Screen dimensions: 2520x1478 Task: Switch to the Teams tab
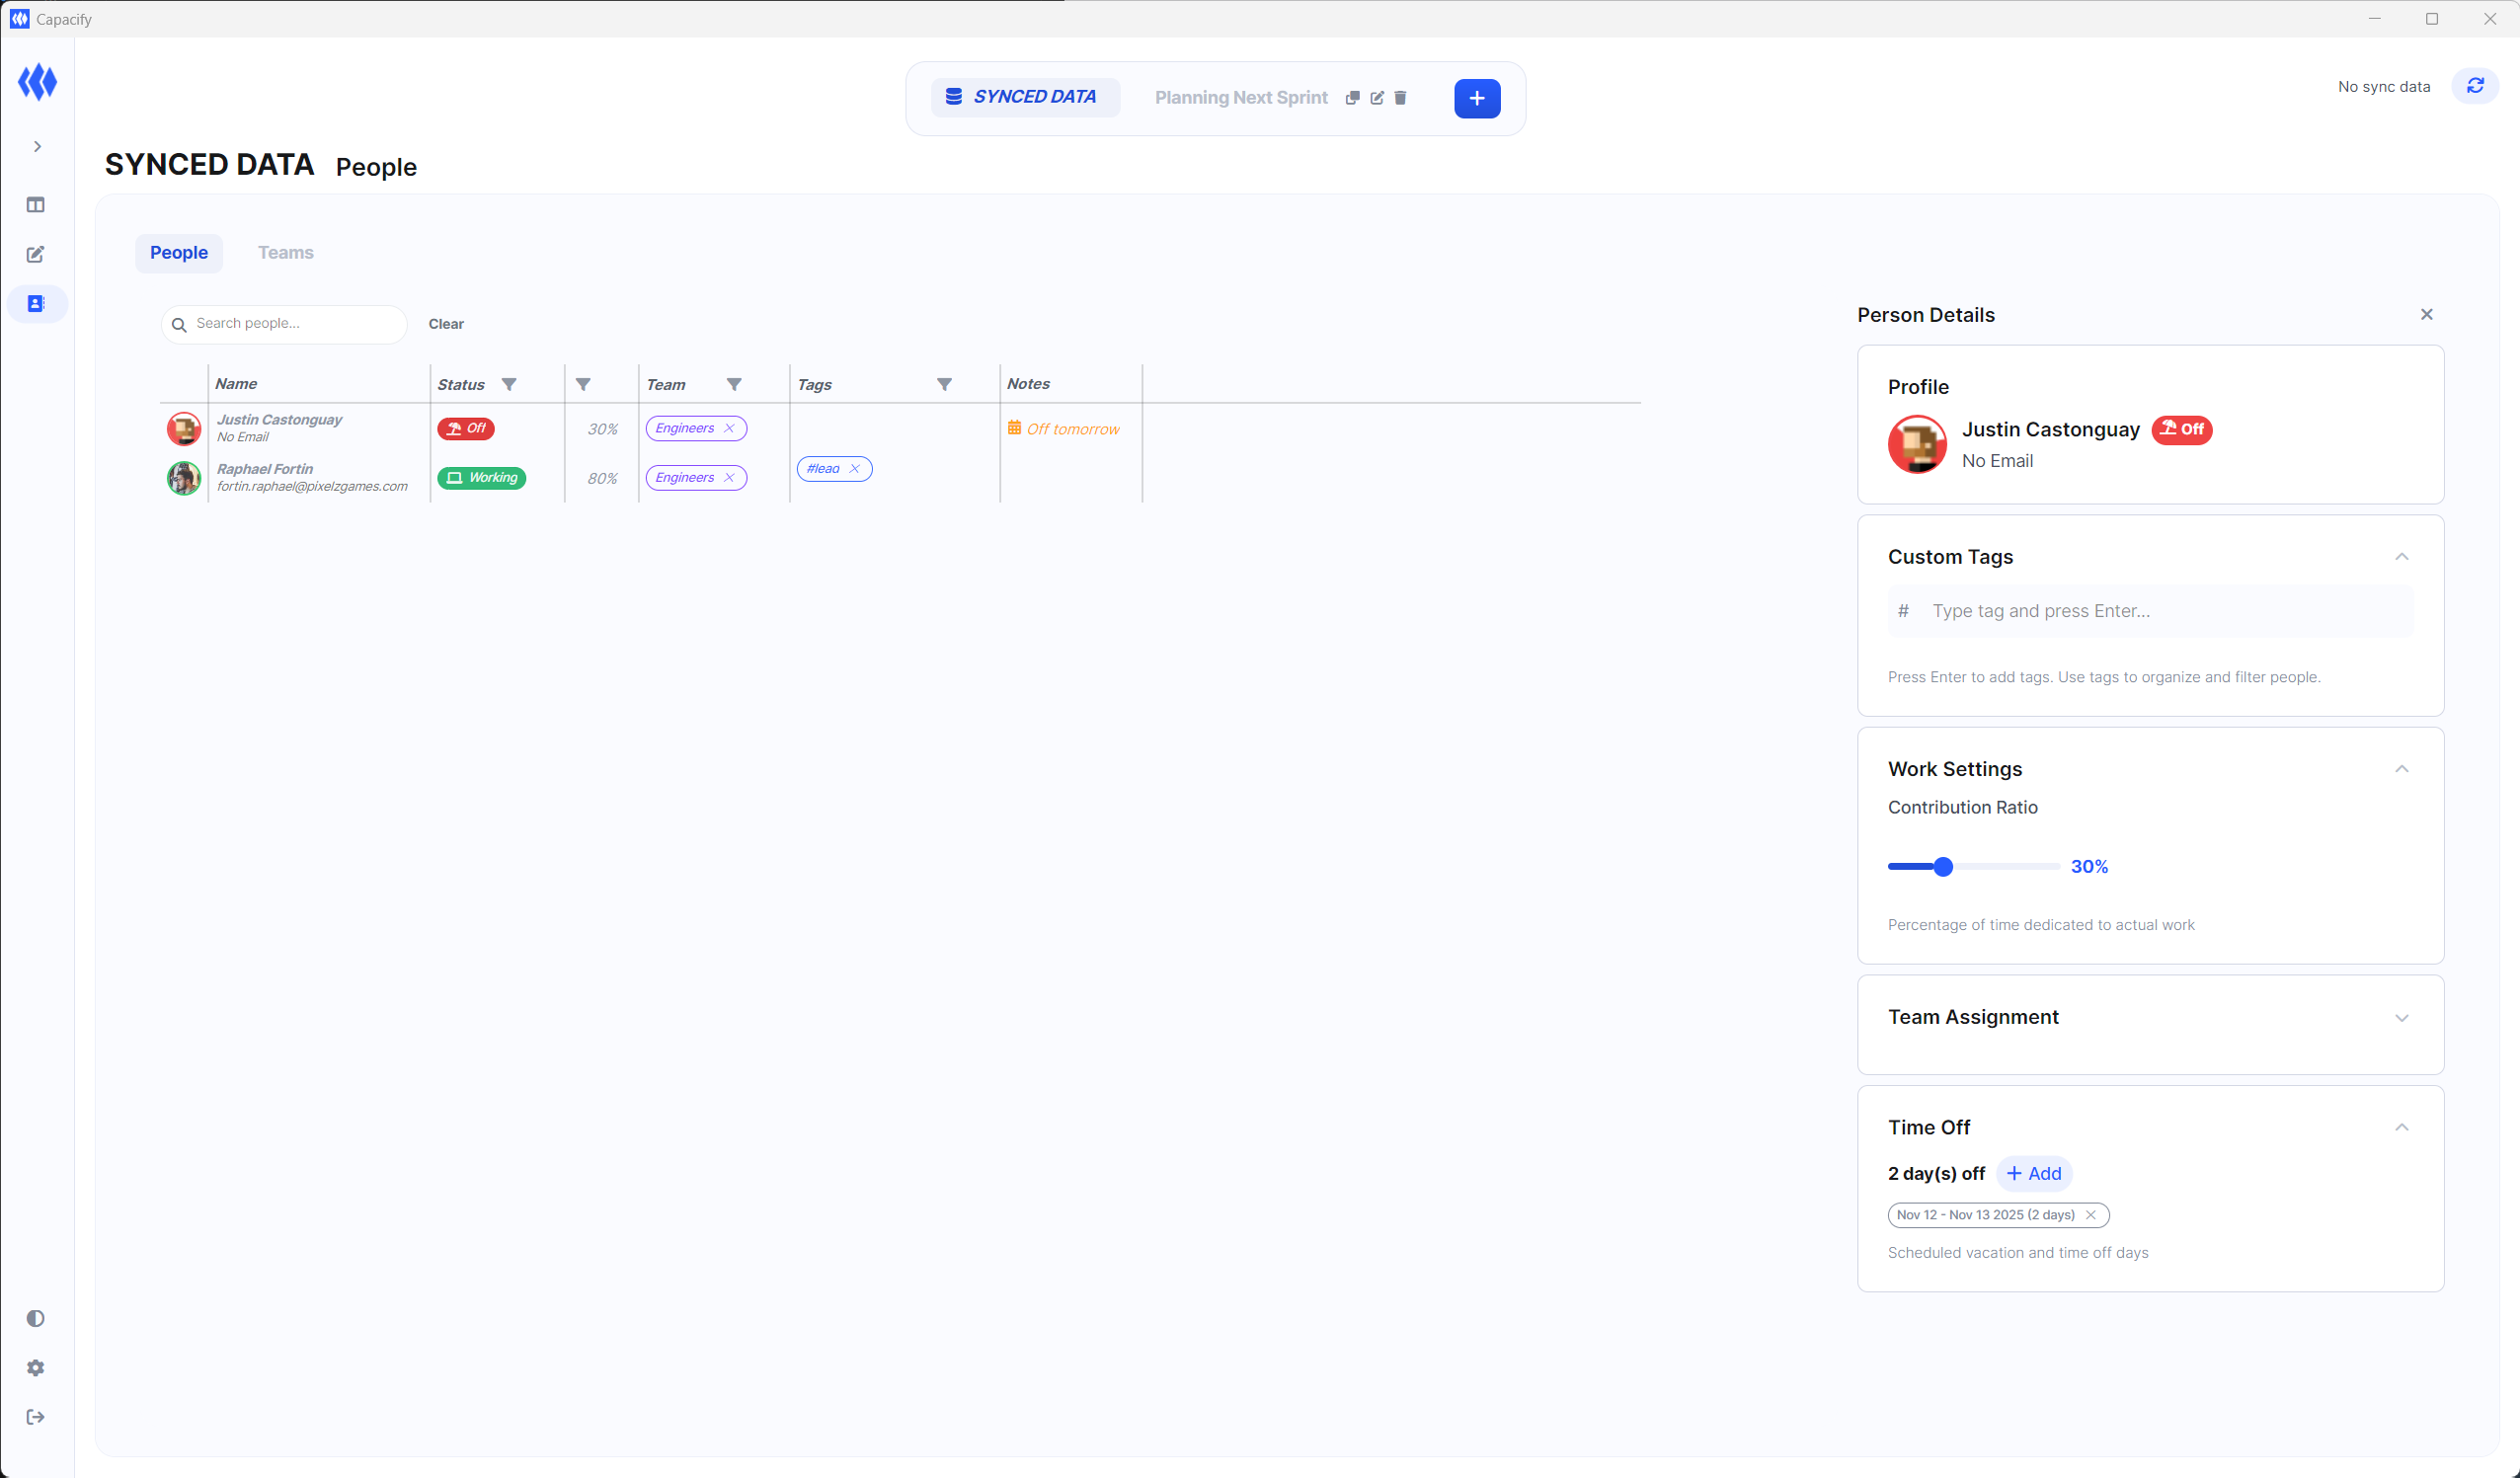point(285,253)
